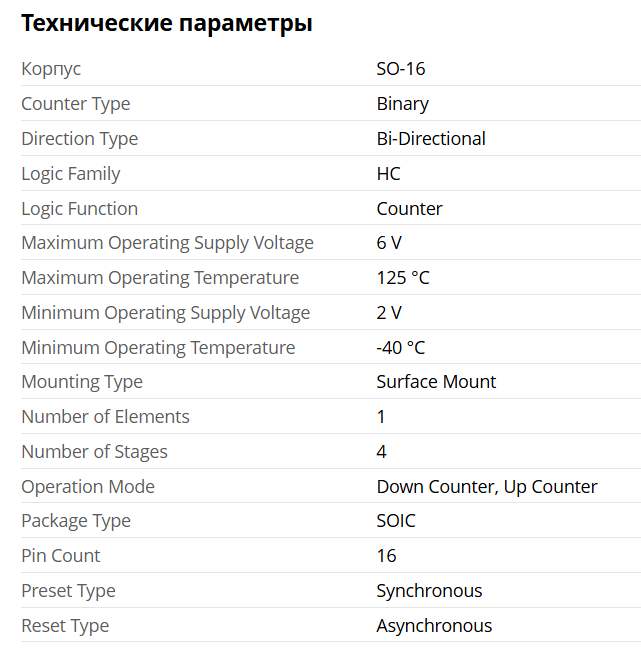Select the 'Asynchronous' reset type value
The height and width of the screenshot is (651, 641).
point(434,626)
